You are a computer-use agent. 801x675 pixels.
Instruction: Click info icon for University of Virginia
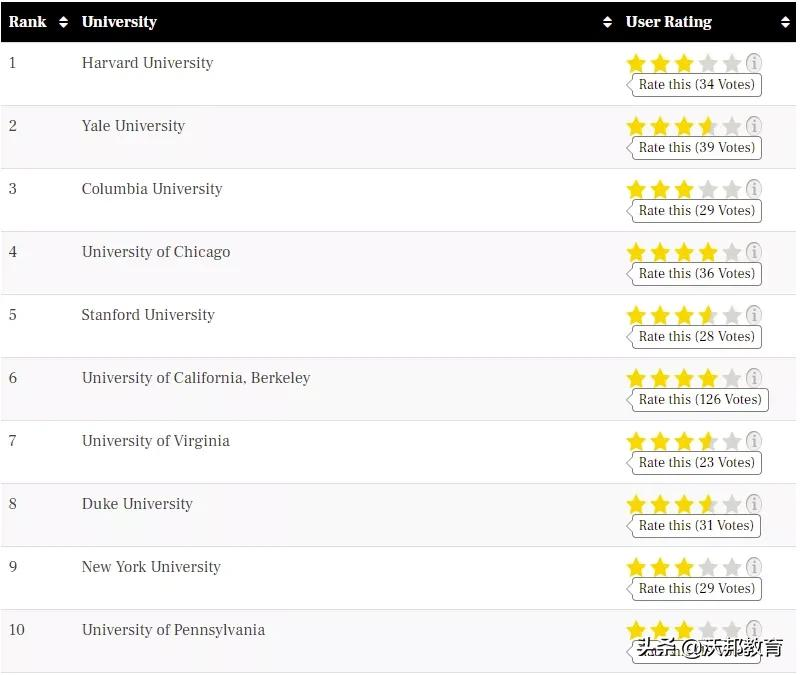[754, 441]
